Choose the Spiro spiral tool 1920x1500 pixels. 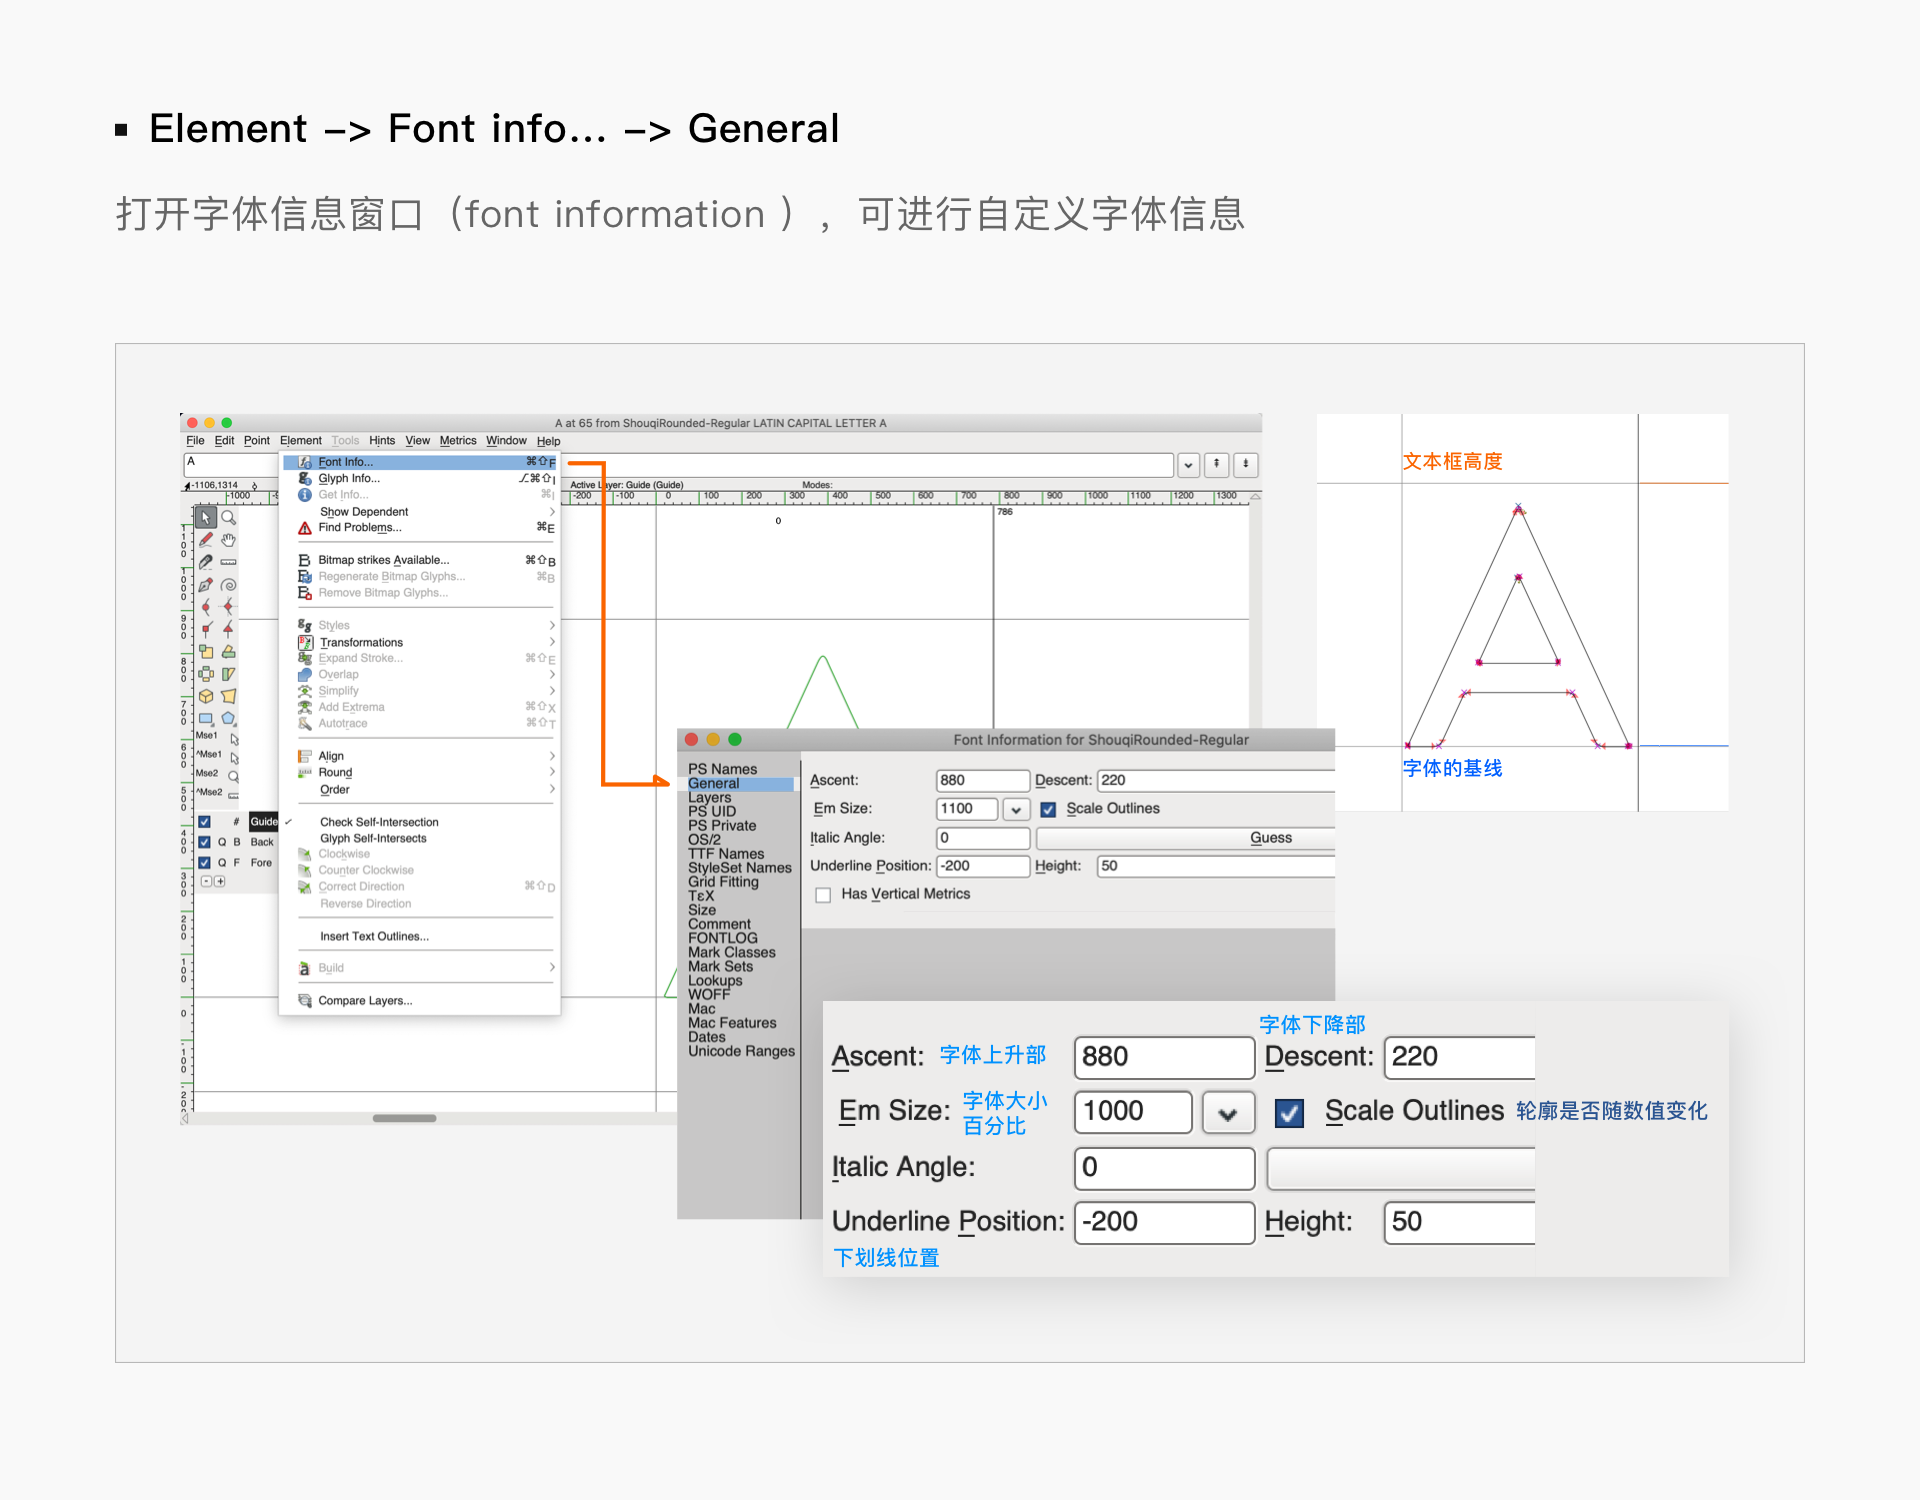[229, 585]
